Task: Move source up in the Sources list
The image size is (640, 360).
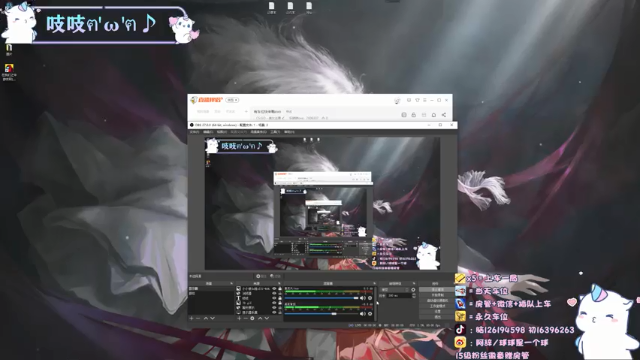Action: click(x=260, y=318)
